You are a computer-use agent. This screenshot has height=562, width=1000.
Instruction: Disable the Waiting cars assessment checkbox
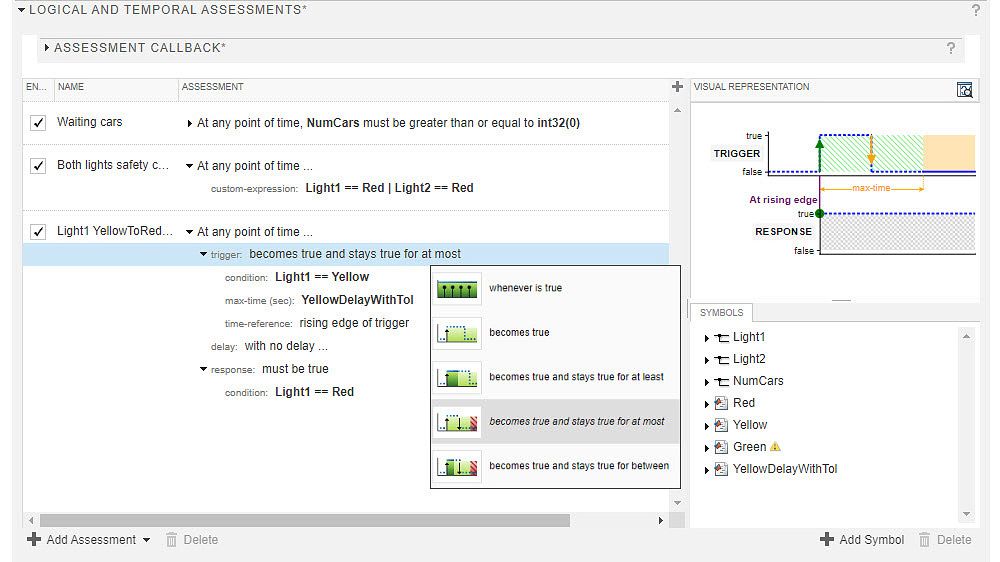(x=38, y=123)
